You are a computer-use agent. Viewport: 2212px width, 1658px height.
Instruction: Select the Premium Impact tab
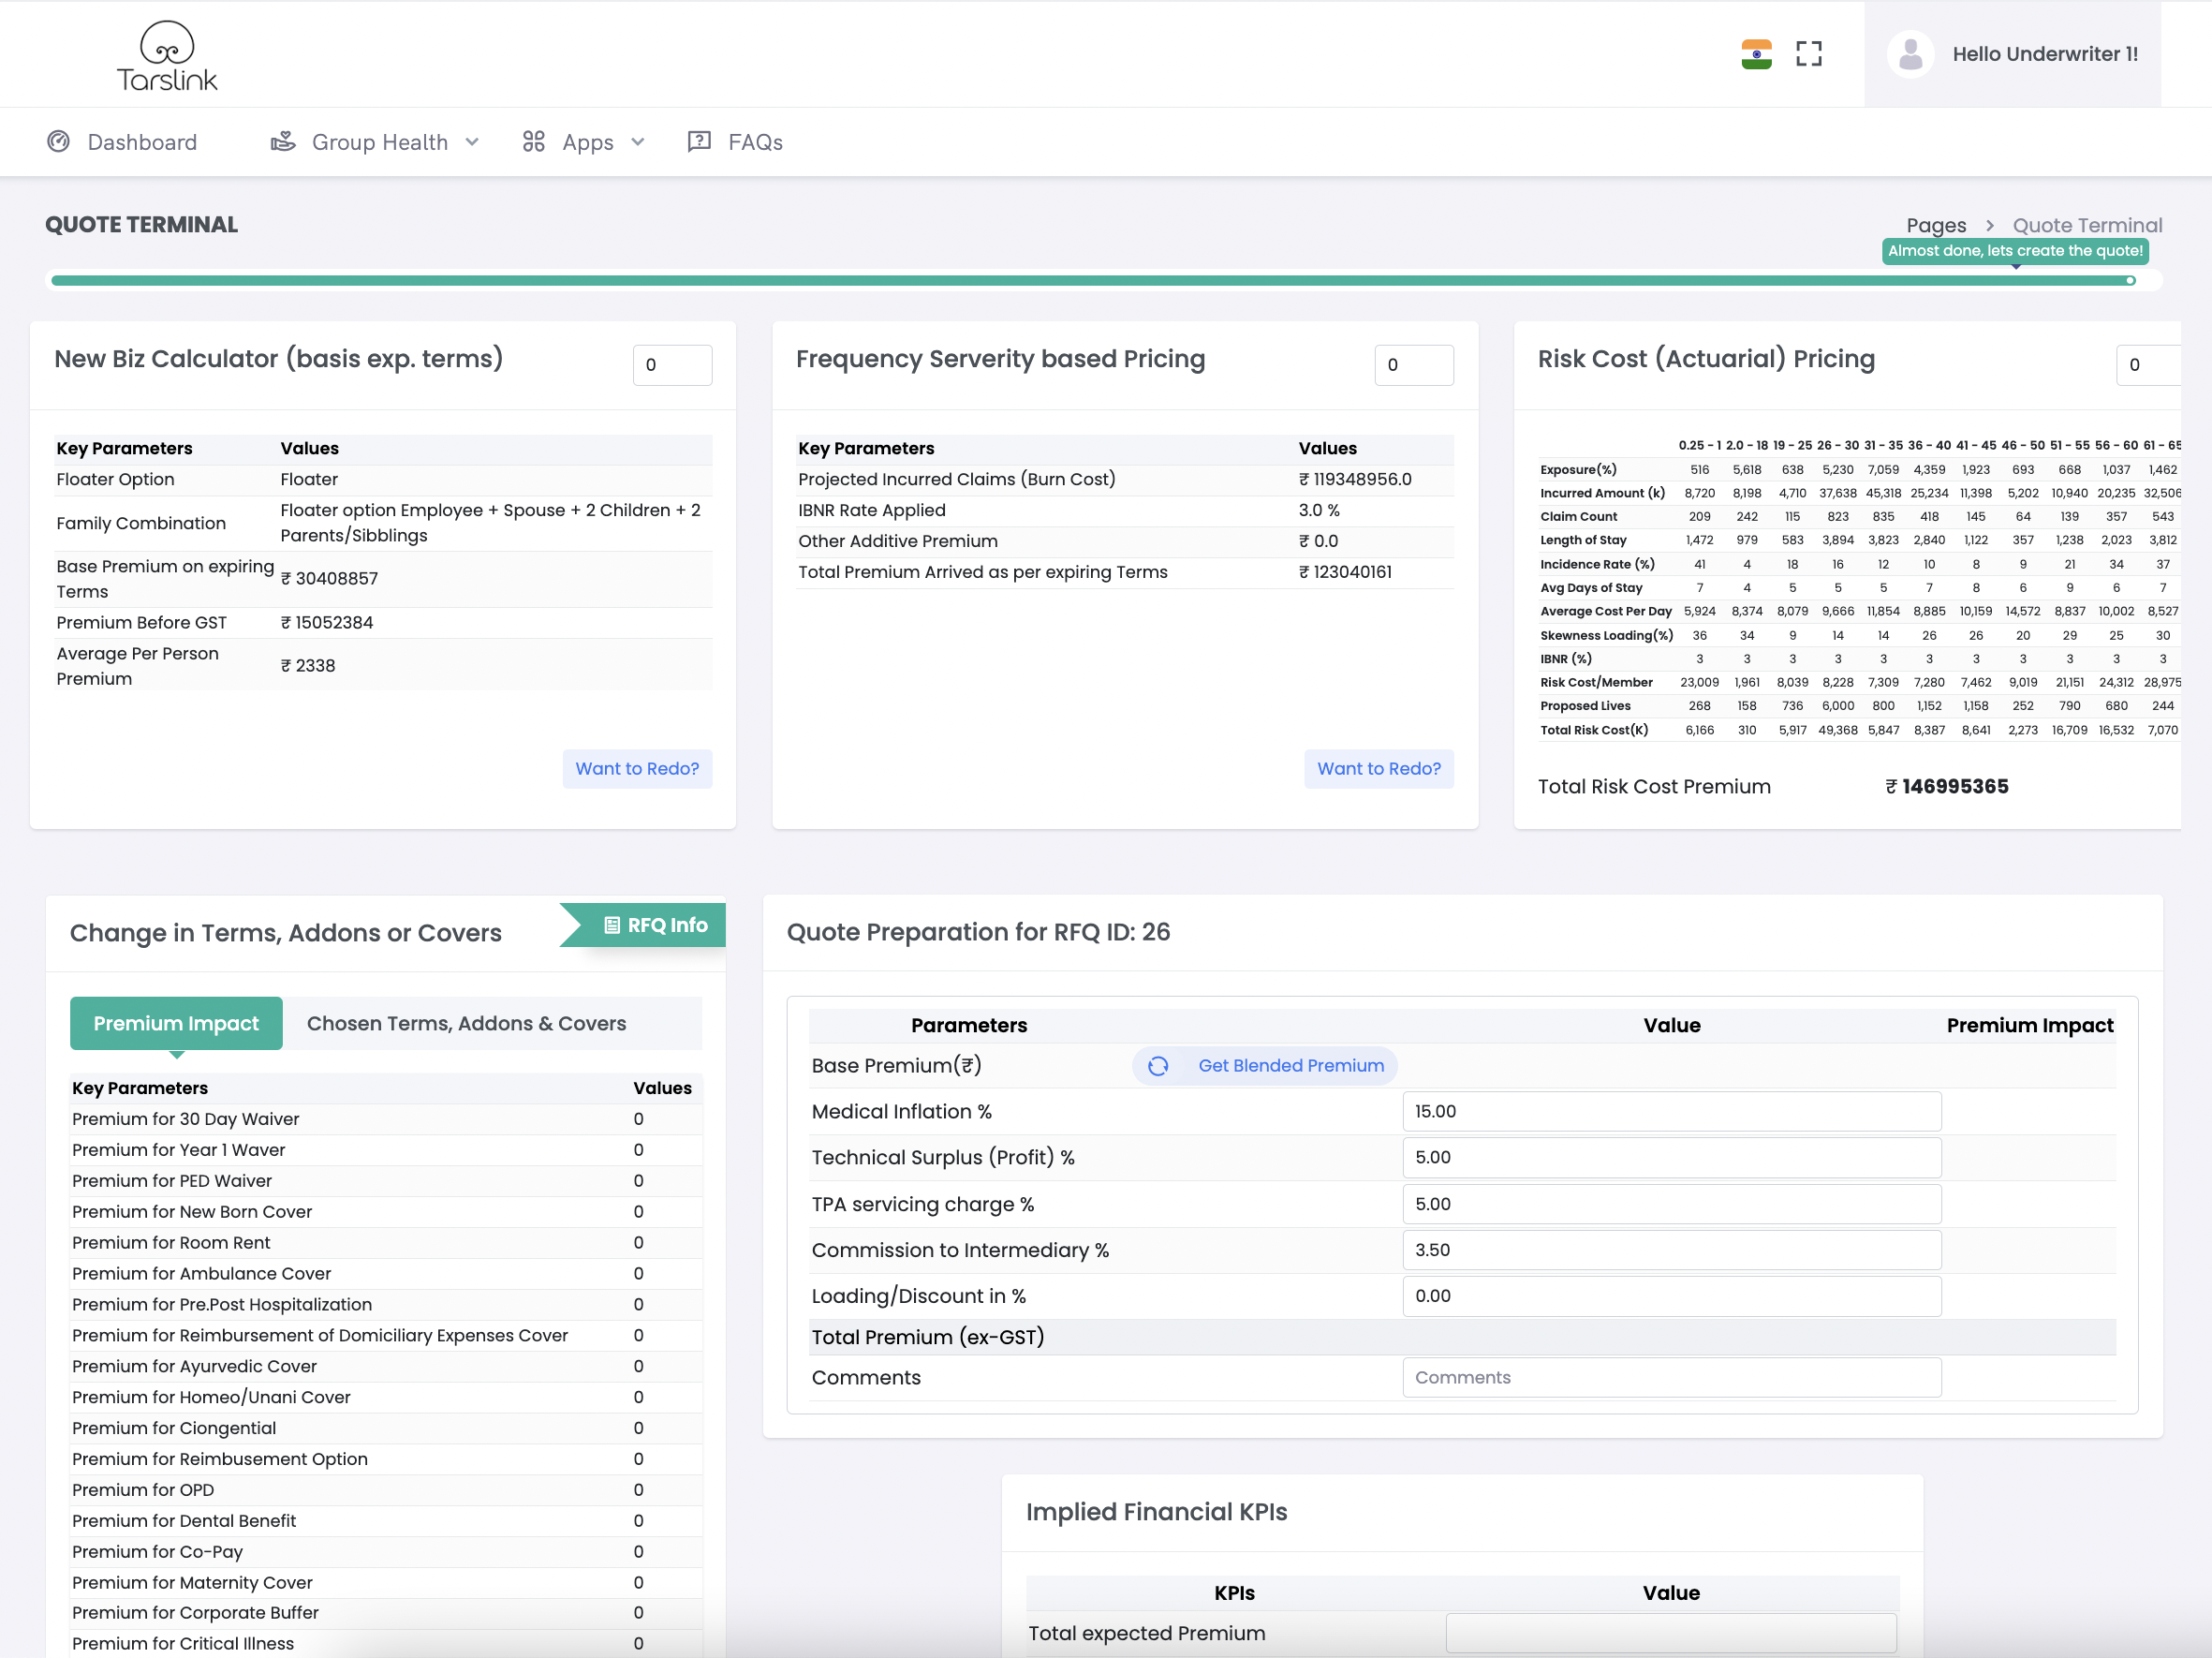click(176, 1023)
